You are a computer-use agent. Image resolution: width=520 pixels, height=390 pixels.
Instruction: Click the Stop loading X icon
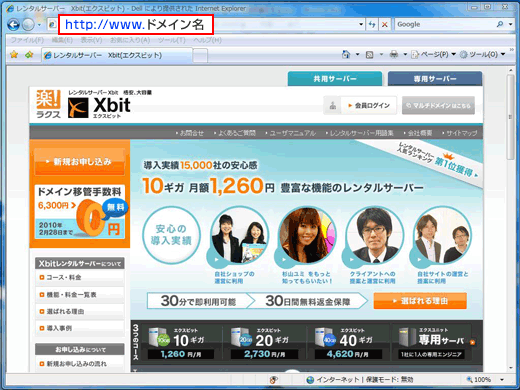[385, 24]
